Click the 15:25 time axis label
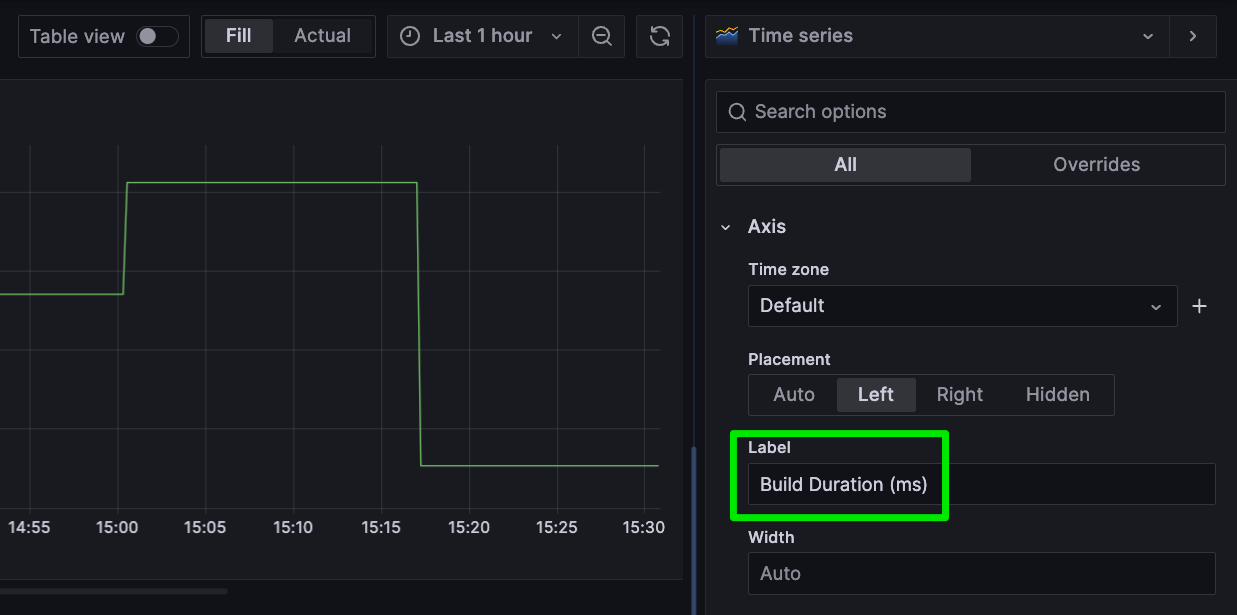This screenshot has height=615, width=1237. click(x=556, y=527)
